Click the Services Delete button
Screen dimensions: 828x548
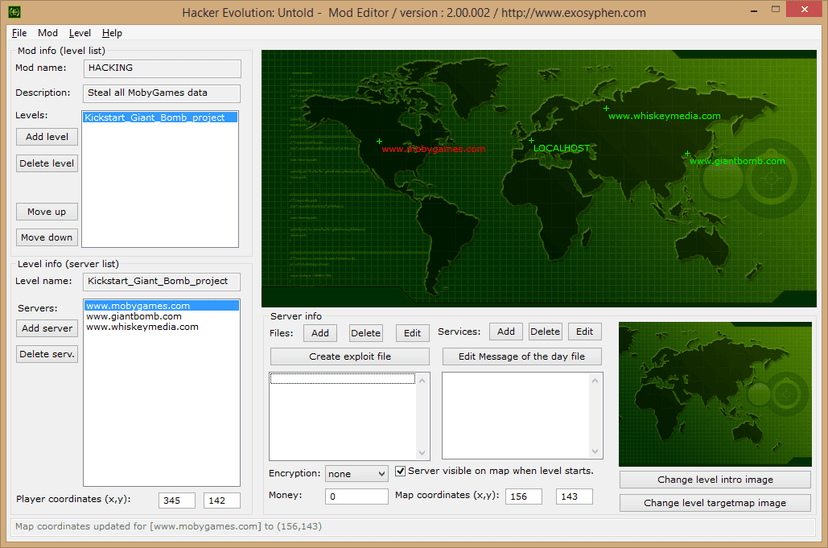pyautogui.click(x=545, y=332)
